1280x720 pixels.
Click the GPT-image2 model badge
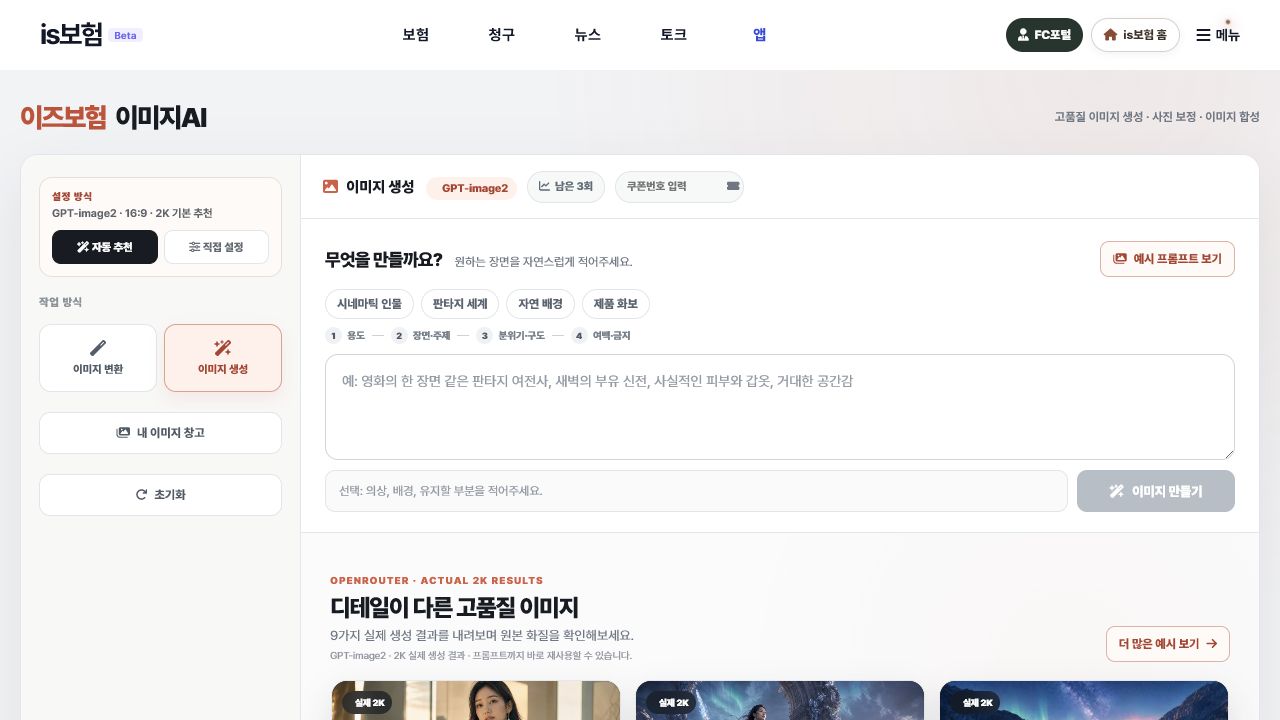(x=472, y=188)
